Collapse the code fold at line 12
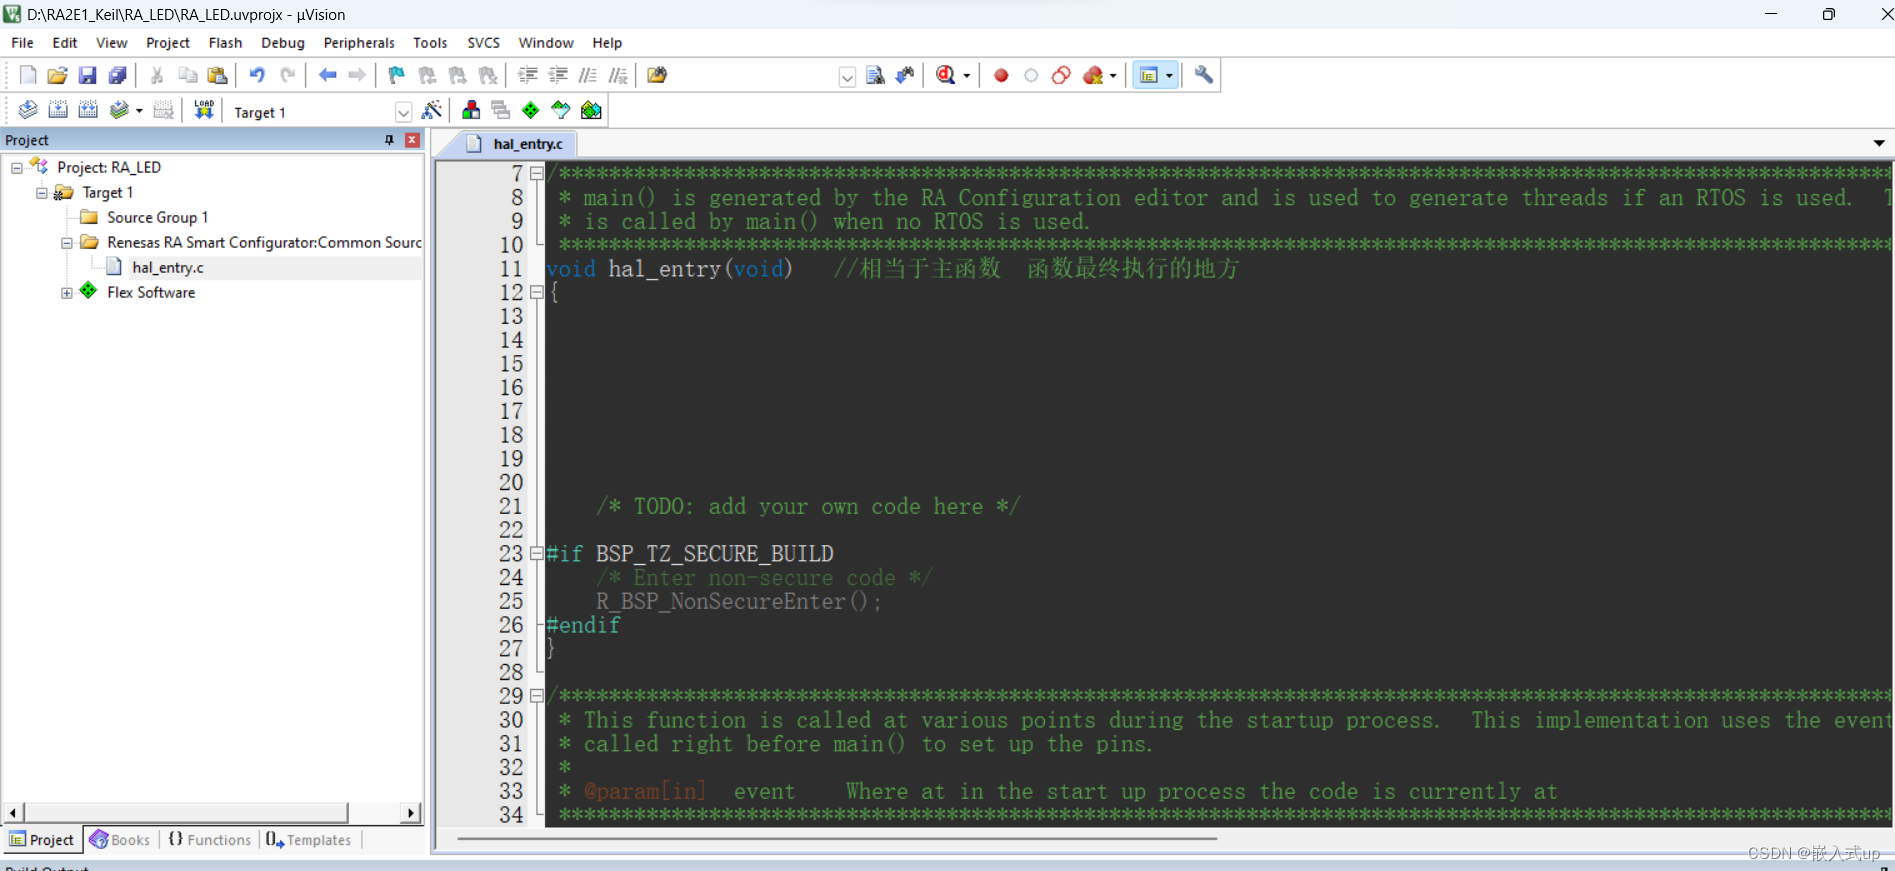Viewport: 1895px width, 871px height. [536, 292]
